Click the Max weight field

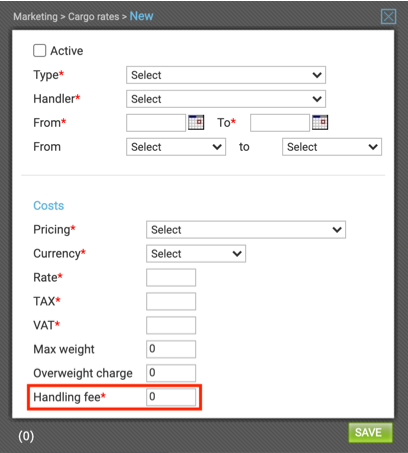171,349
